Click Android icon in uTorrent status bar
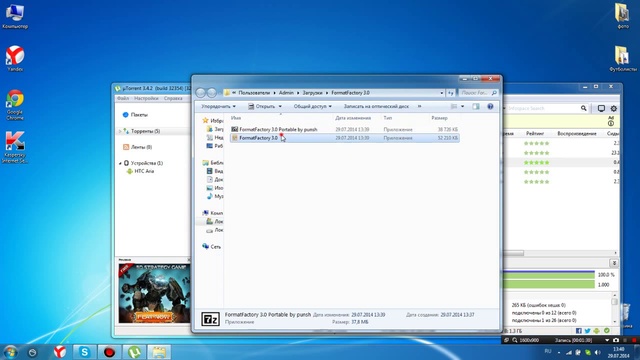 [597, 331]
